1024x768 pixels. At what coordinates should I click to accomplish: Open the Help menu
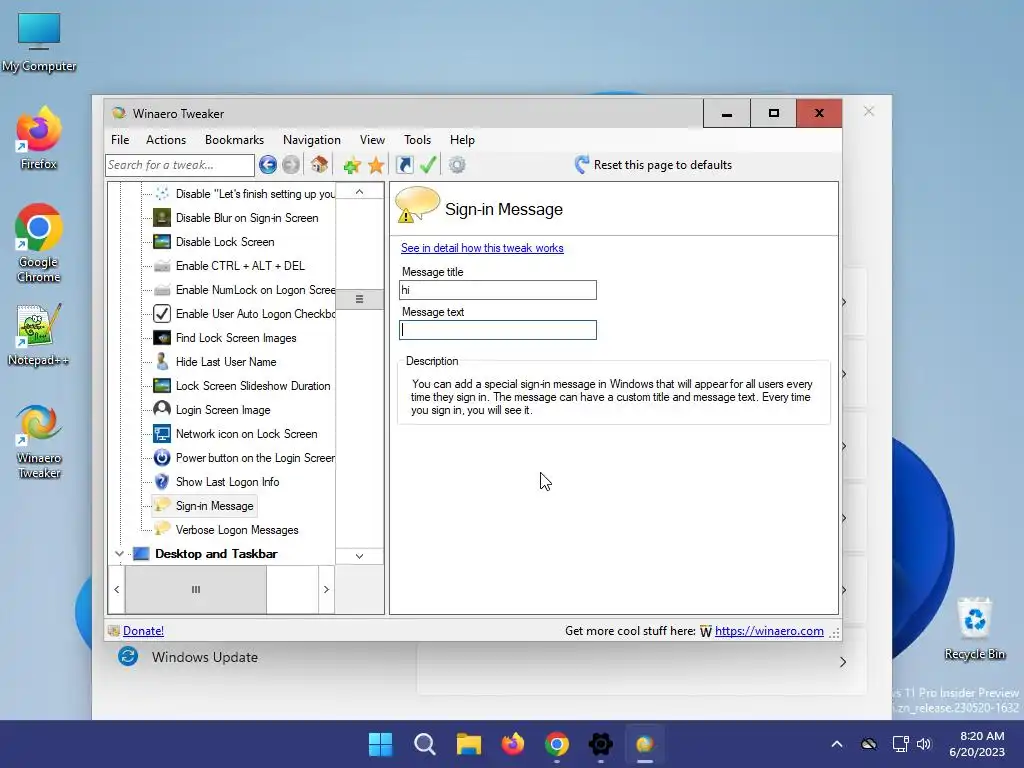click(x=462, y=140)
